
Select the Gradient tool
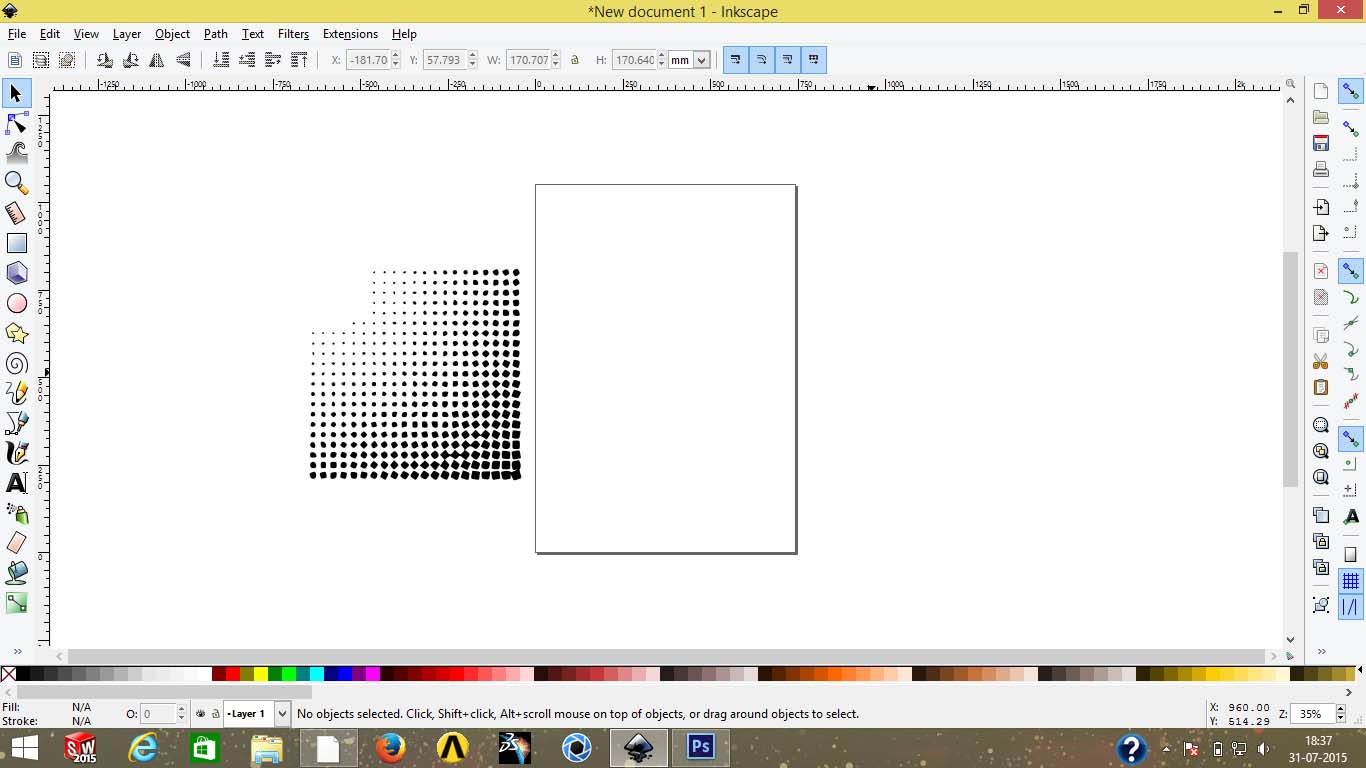(17, 603)
